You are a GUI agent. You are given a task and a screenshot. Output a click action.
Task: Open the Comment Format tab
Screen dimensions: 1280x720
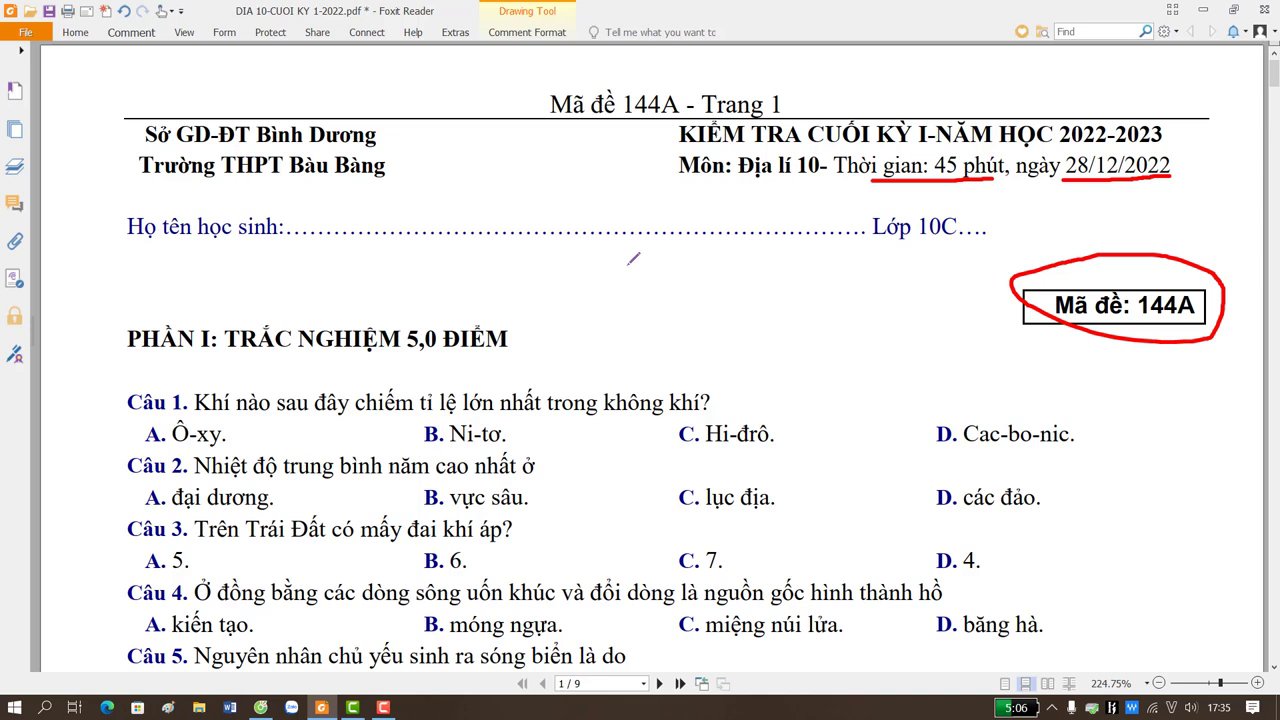pyautogui.click(x=527, y=32)
